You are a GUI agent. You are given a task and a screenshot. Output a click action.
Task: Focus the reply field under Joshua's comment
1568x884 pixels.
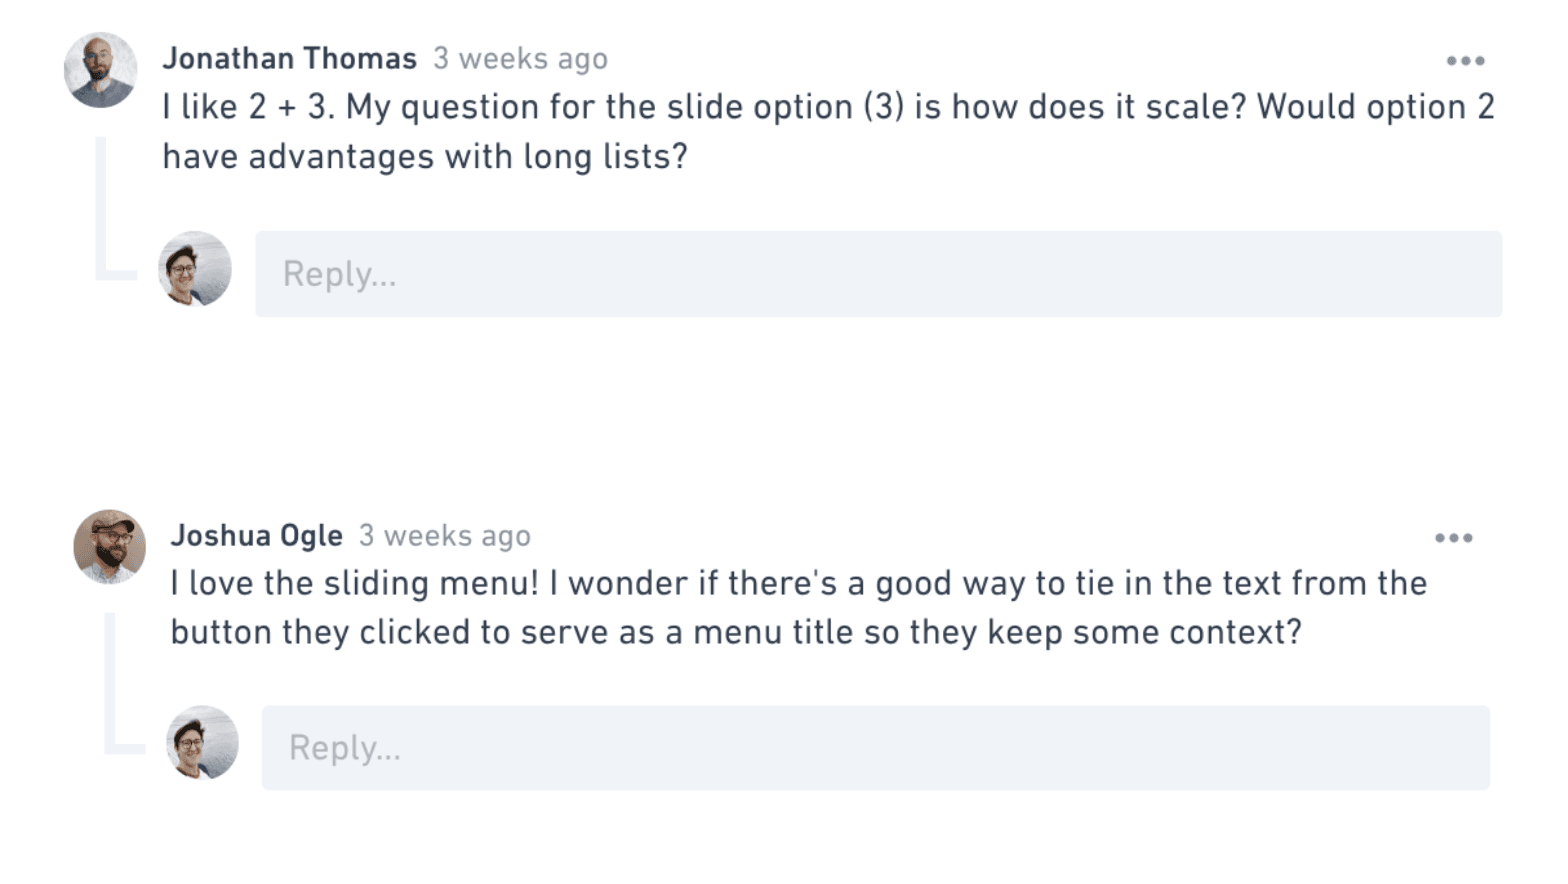point(875,748)
